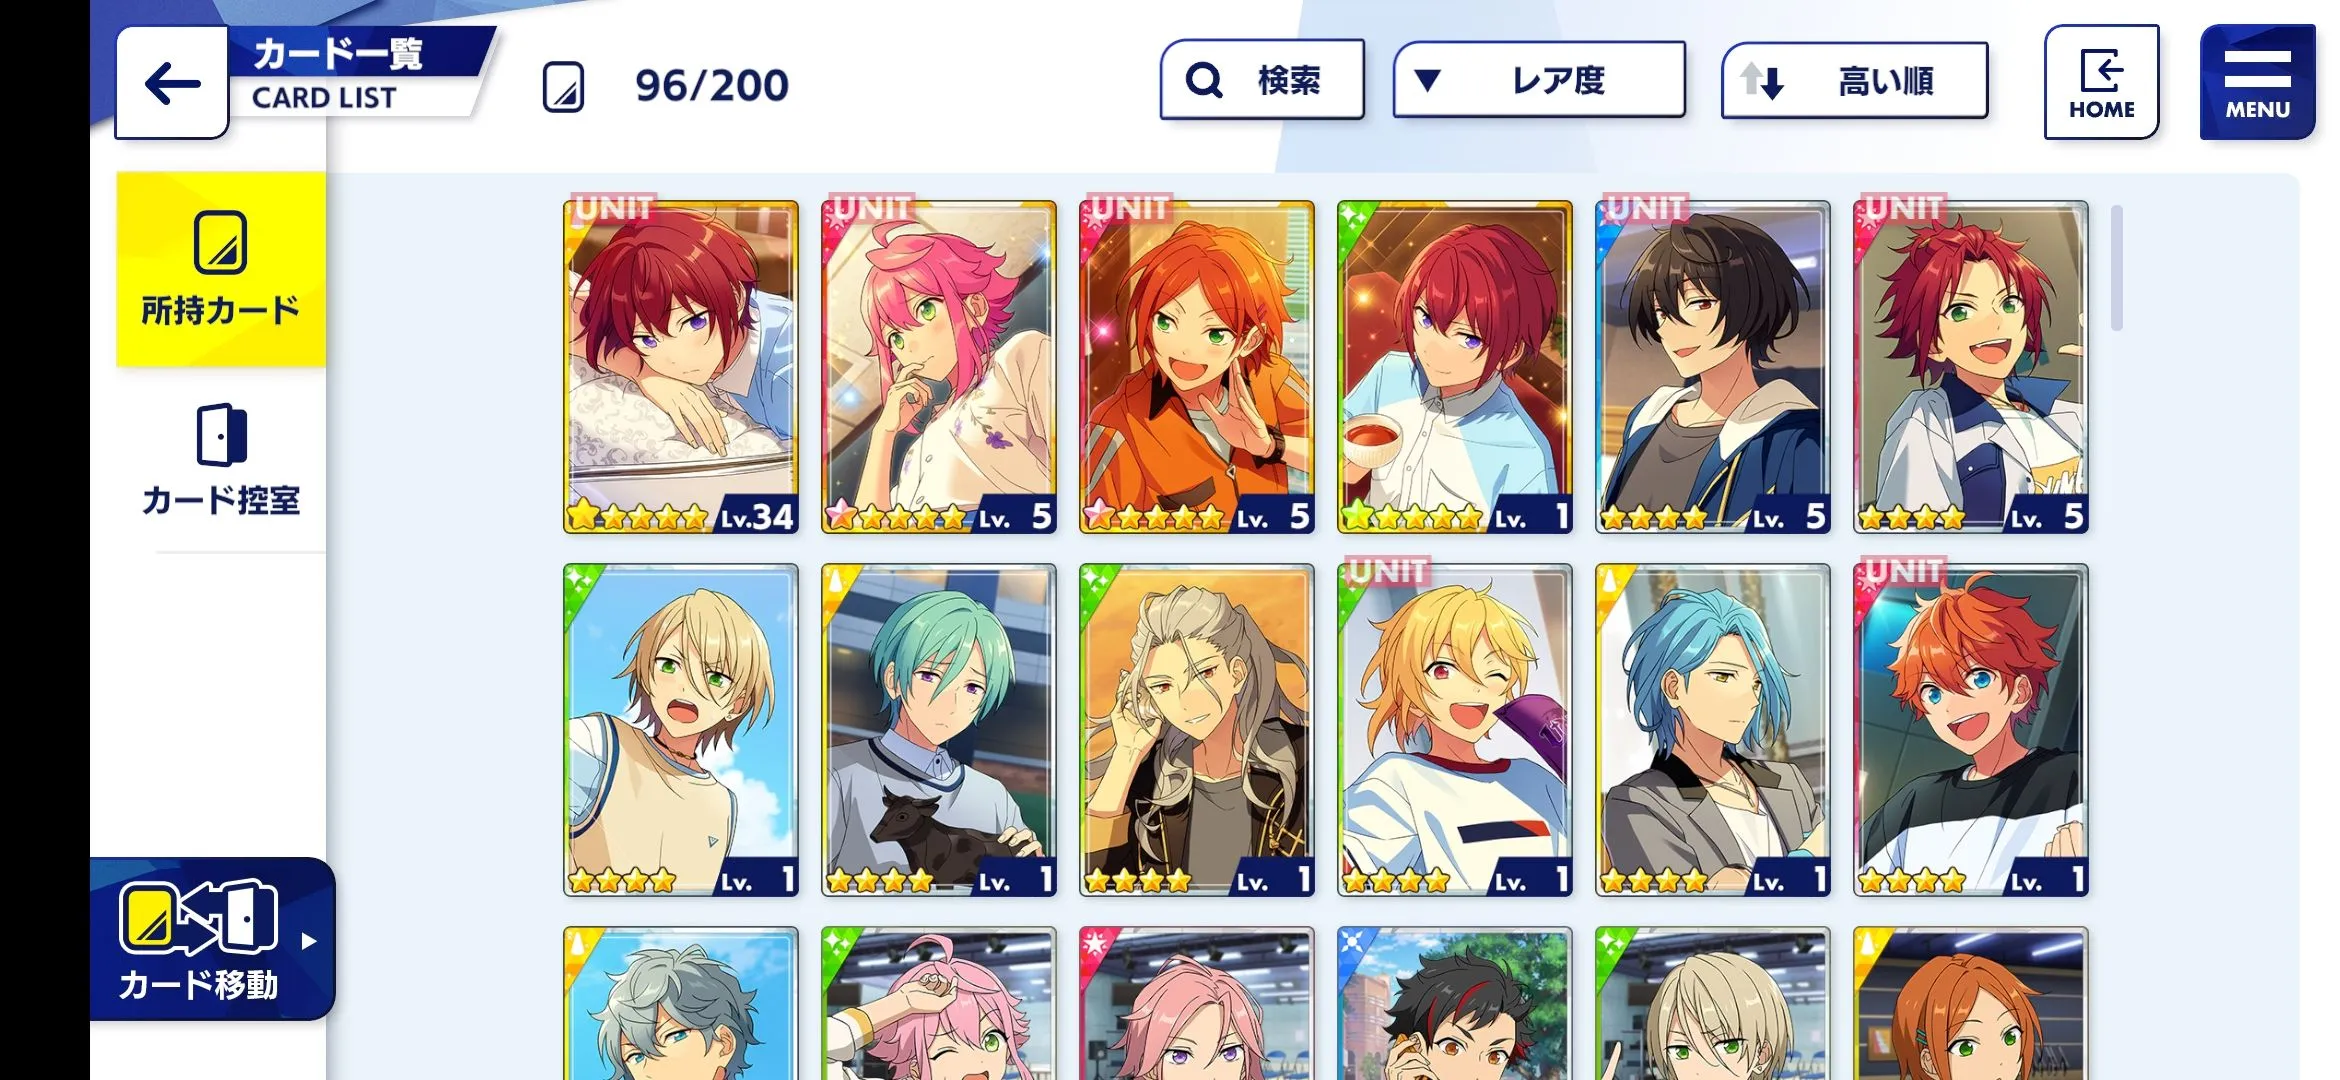
Task: Click the back arrow button
Action: 172,83
